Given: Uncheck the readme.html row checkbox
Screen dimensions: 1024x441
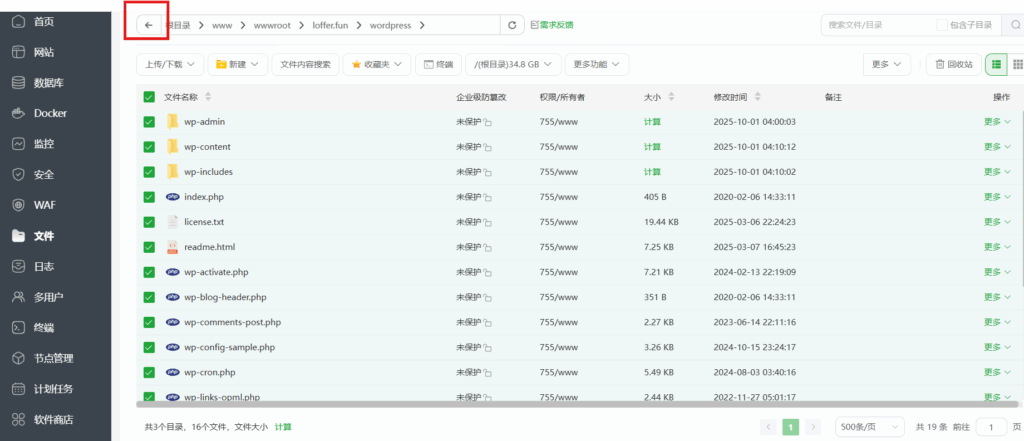Looking at the screenshot, I should pyautogui.click(x=149, y=247).
